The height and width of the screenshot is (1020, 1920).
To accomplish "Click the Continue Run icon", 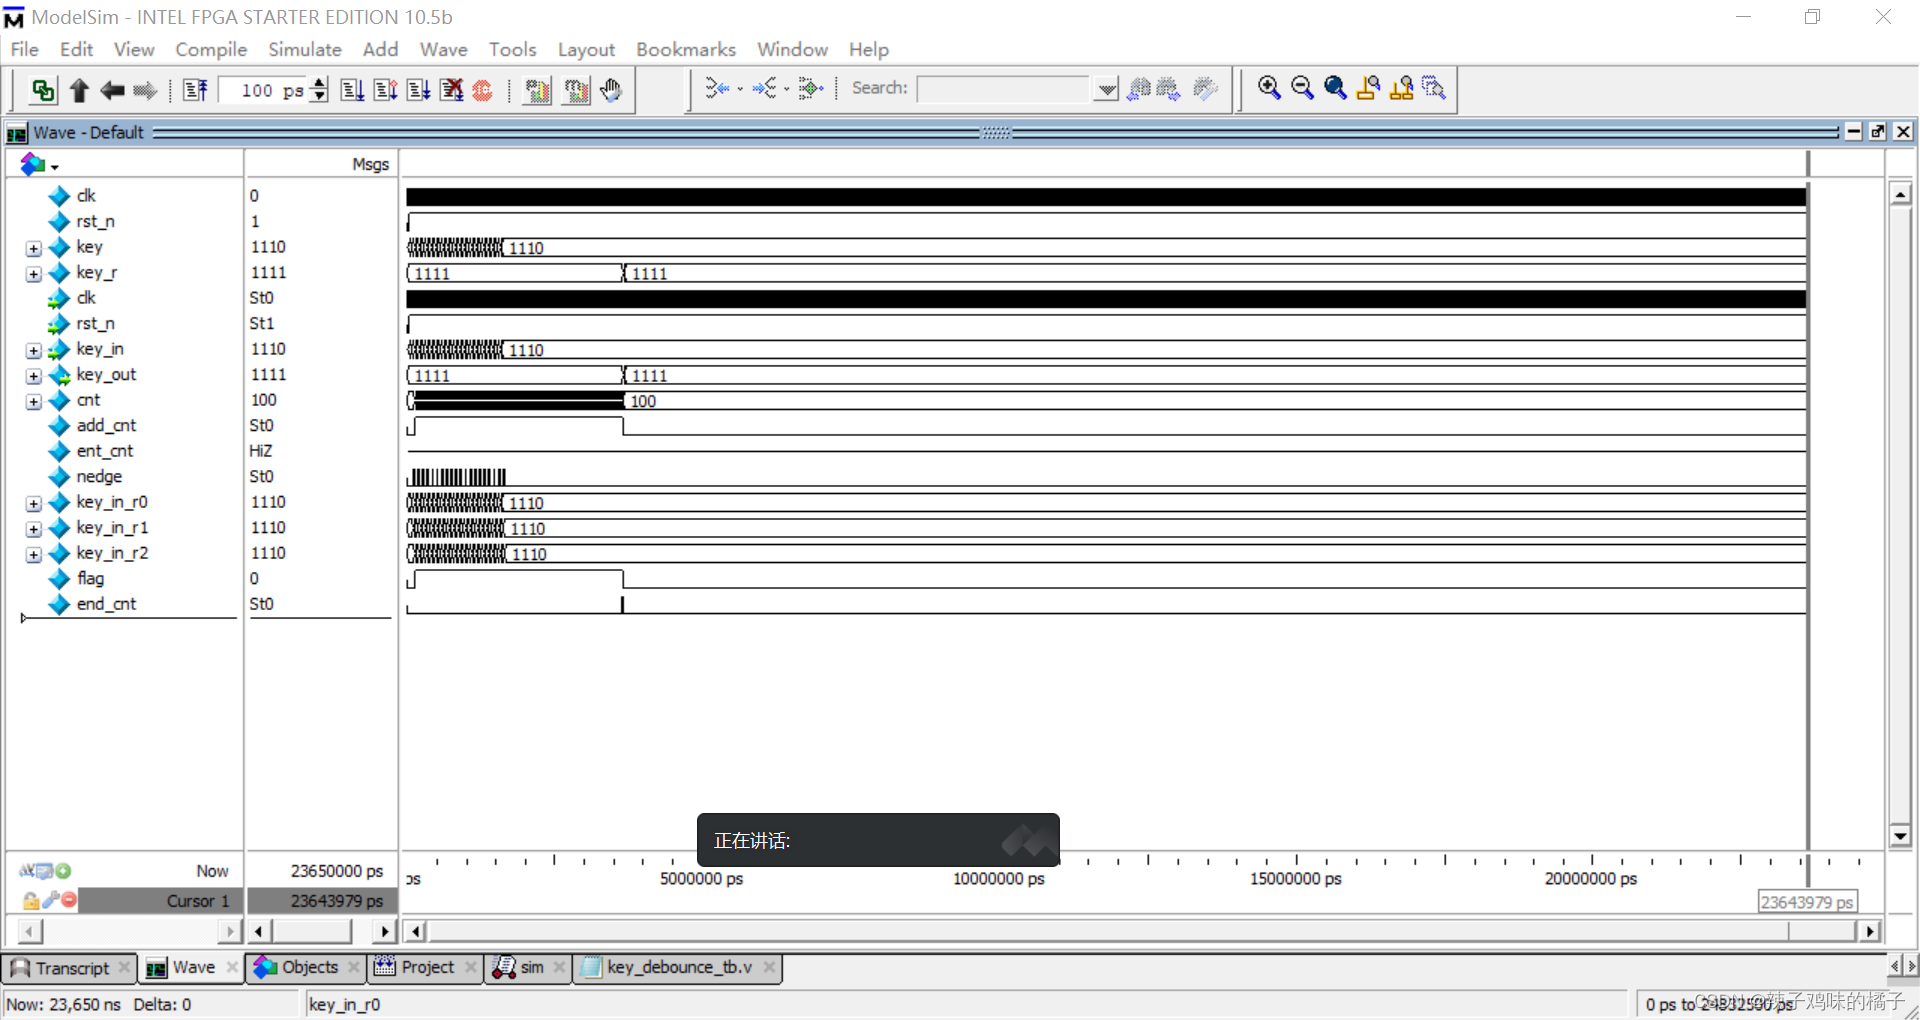I will (x=385, y=90).
